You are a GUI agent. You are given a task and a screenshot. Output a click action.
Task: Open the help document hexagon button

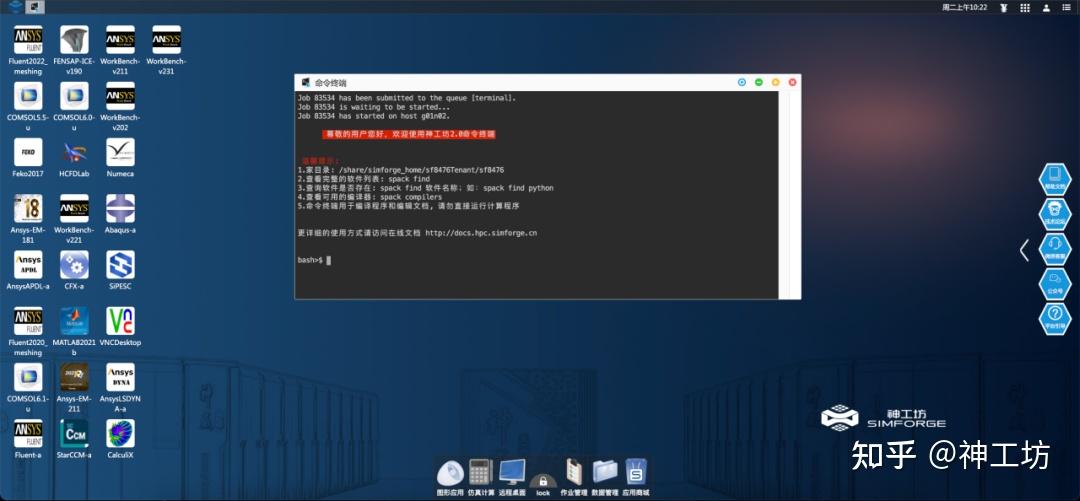[1055, 179]
